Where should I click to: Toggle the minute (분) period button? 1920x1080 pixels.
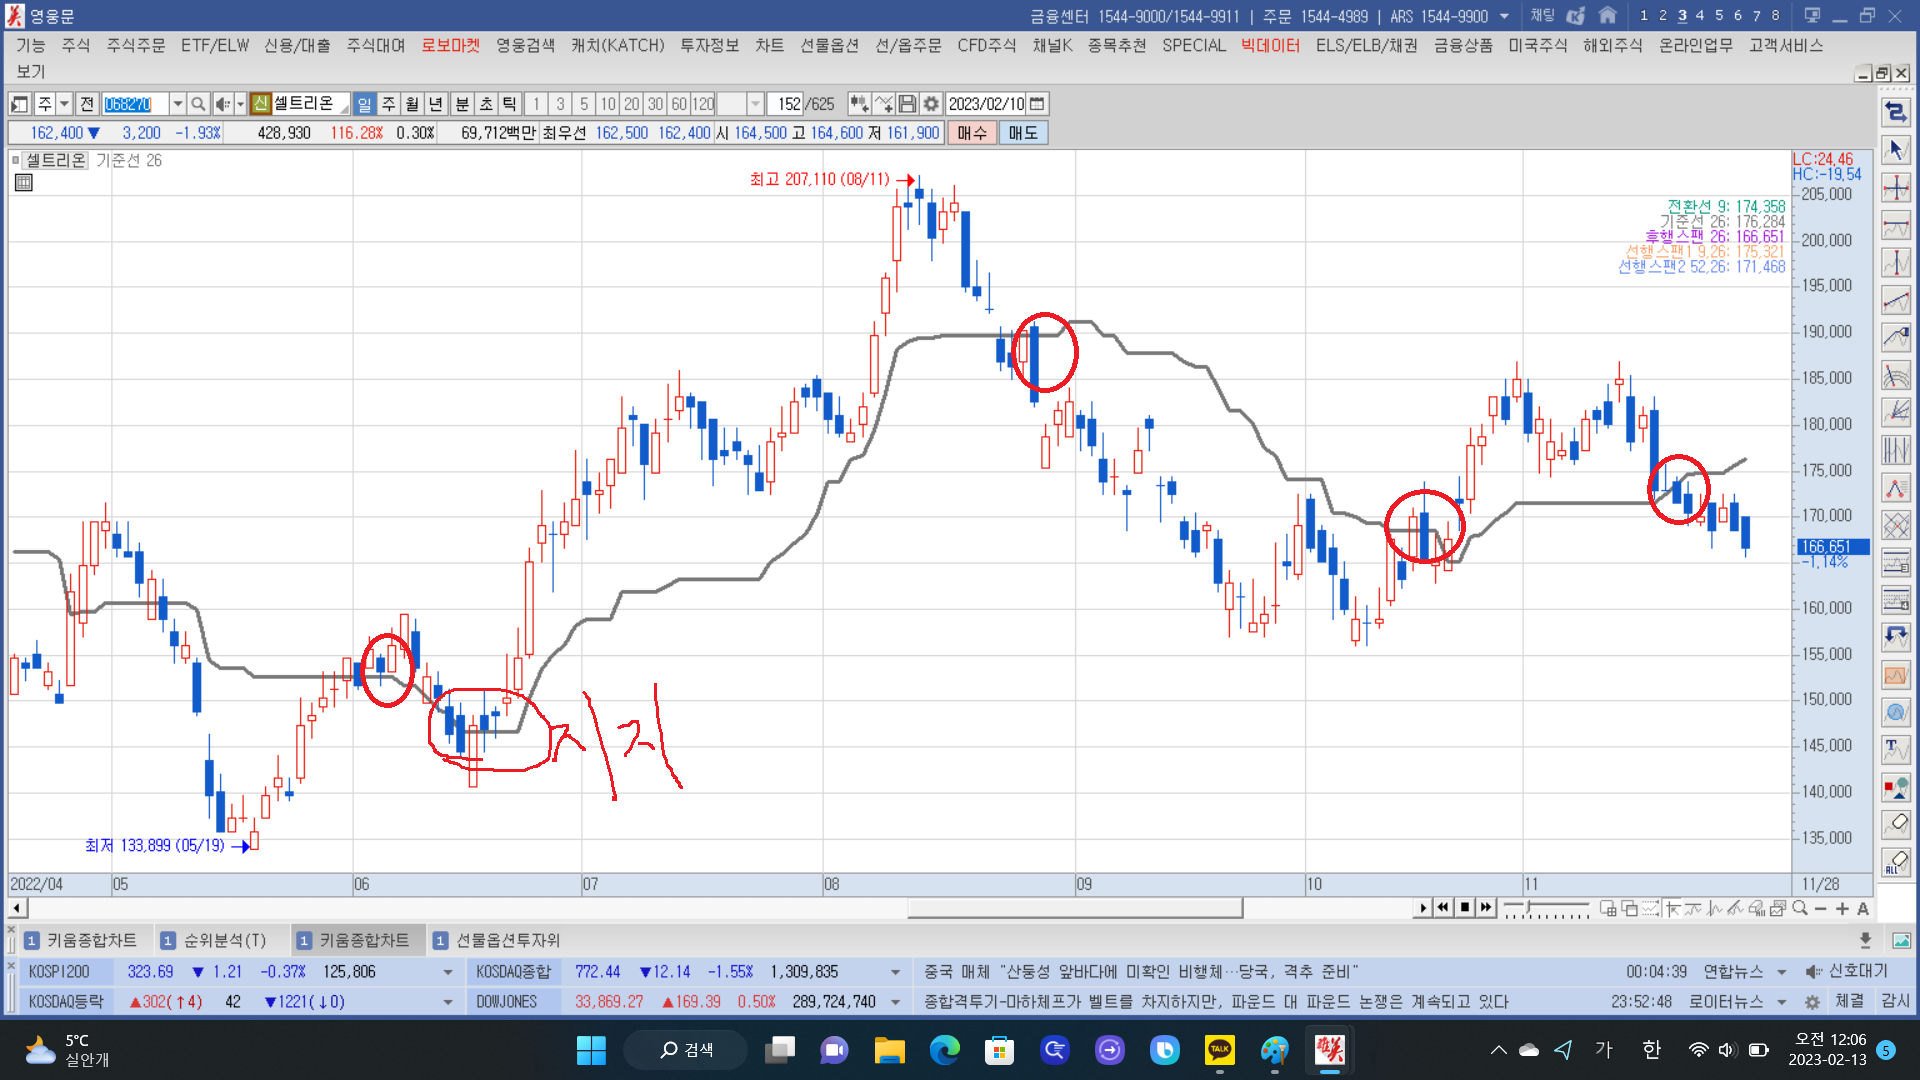pyautogui.click(x=462, y=104)
